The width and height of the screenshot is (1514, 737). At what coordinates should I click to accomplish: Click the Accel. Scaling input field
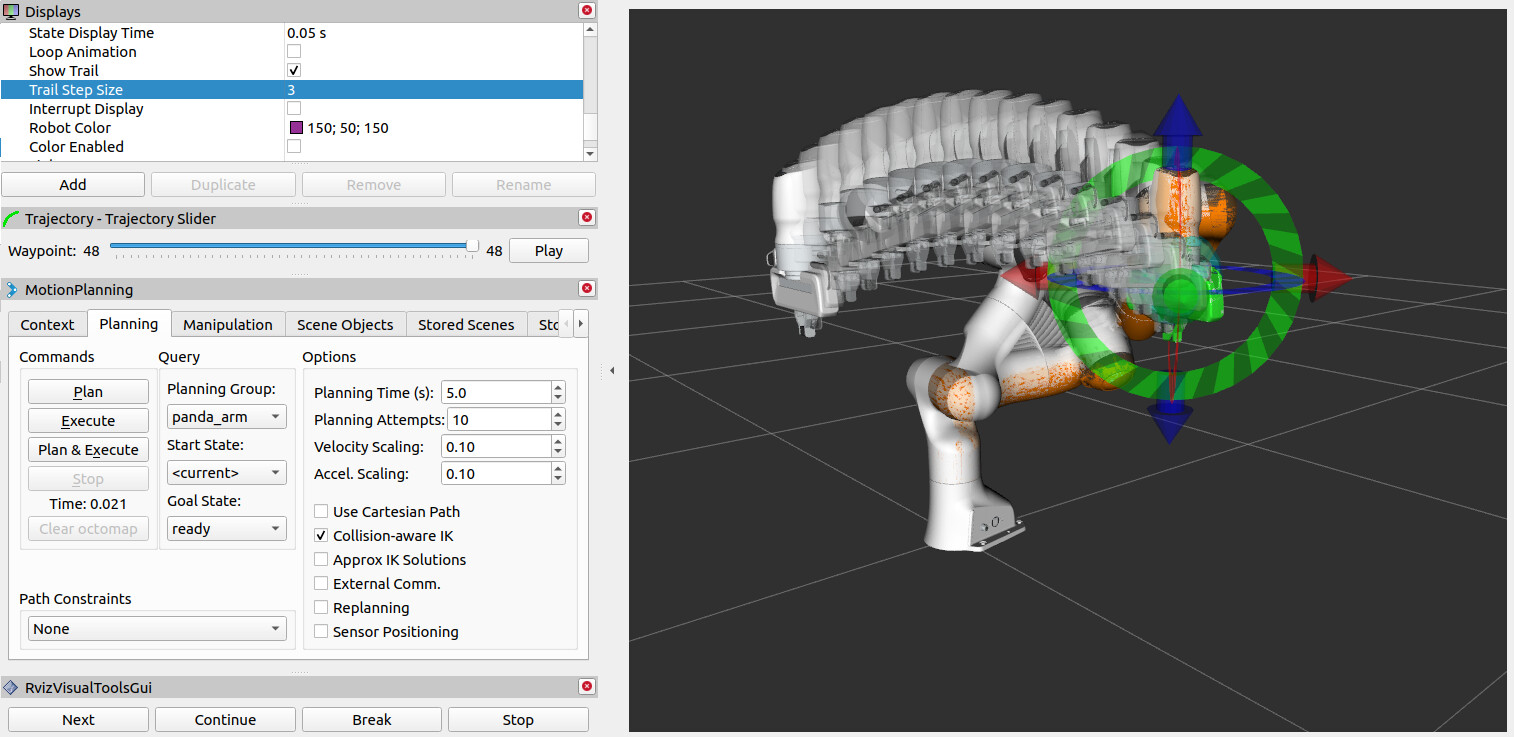(497, 473)
